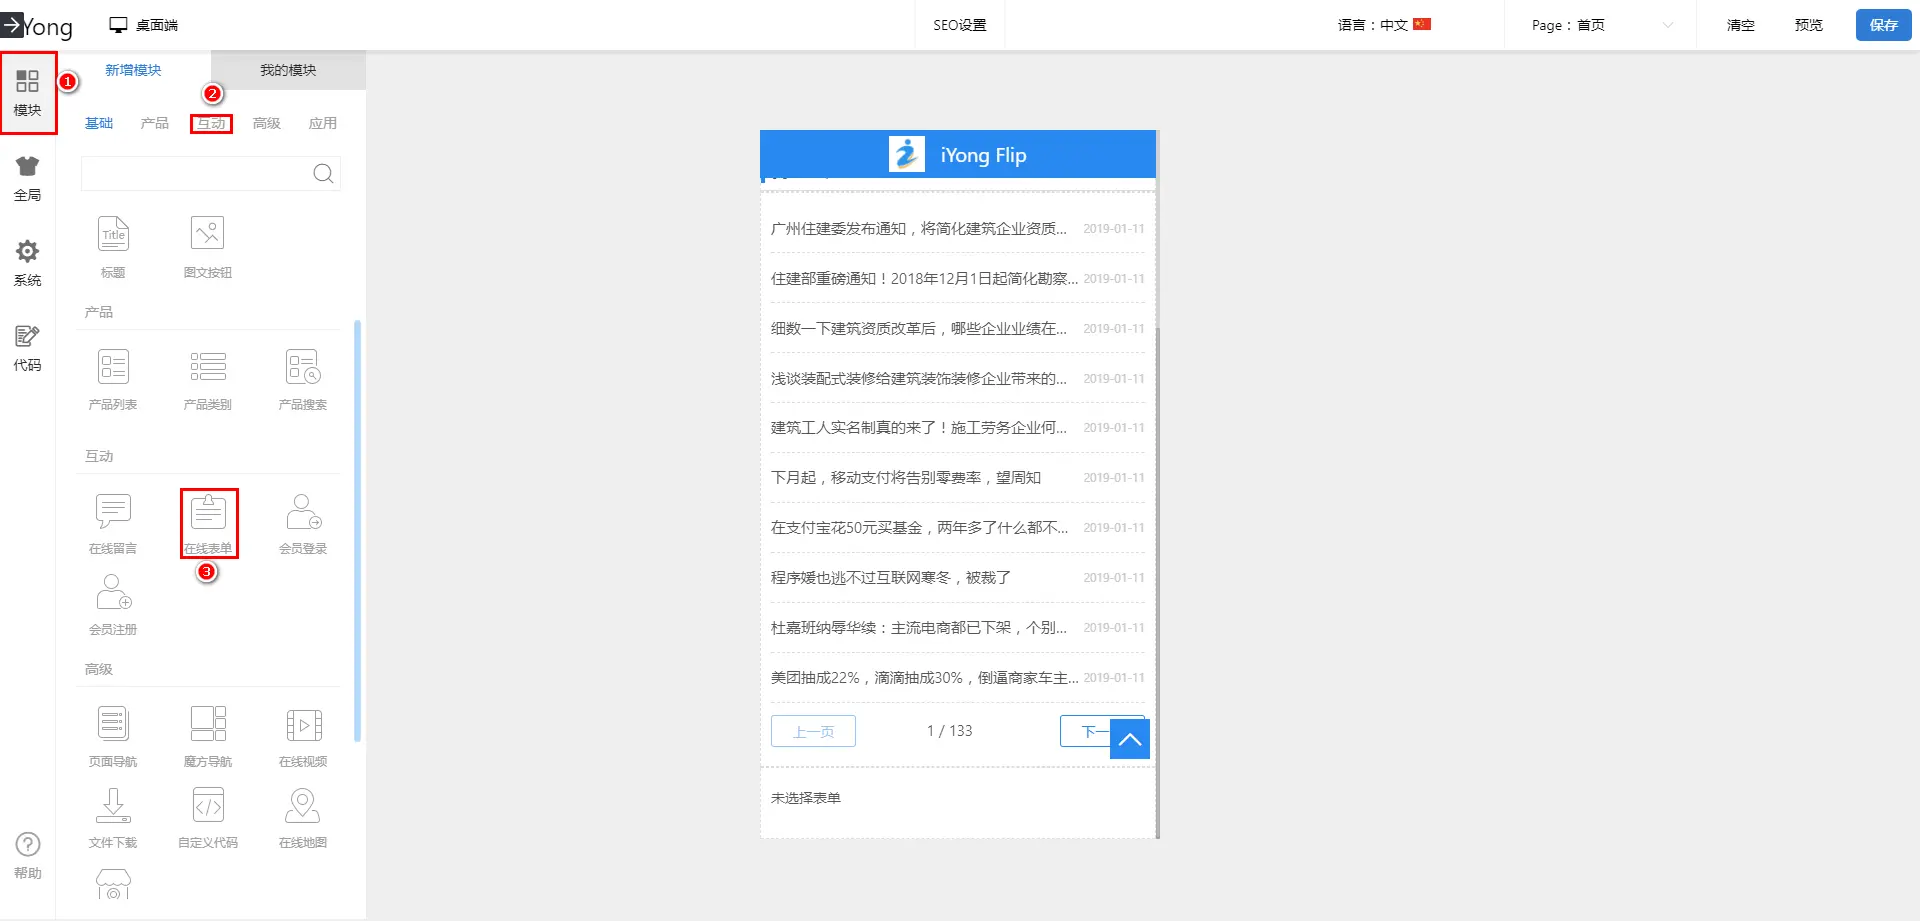Select the 在线表单 online form module

coord(208,522)
